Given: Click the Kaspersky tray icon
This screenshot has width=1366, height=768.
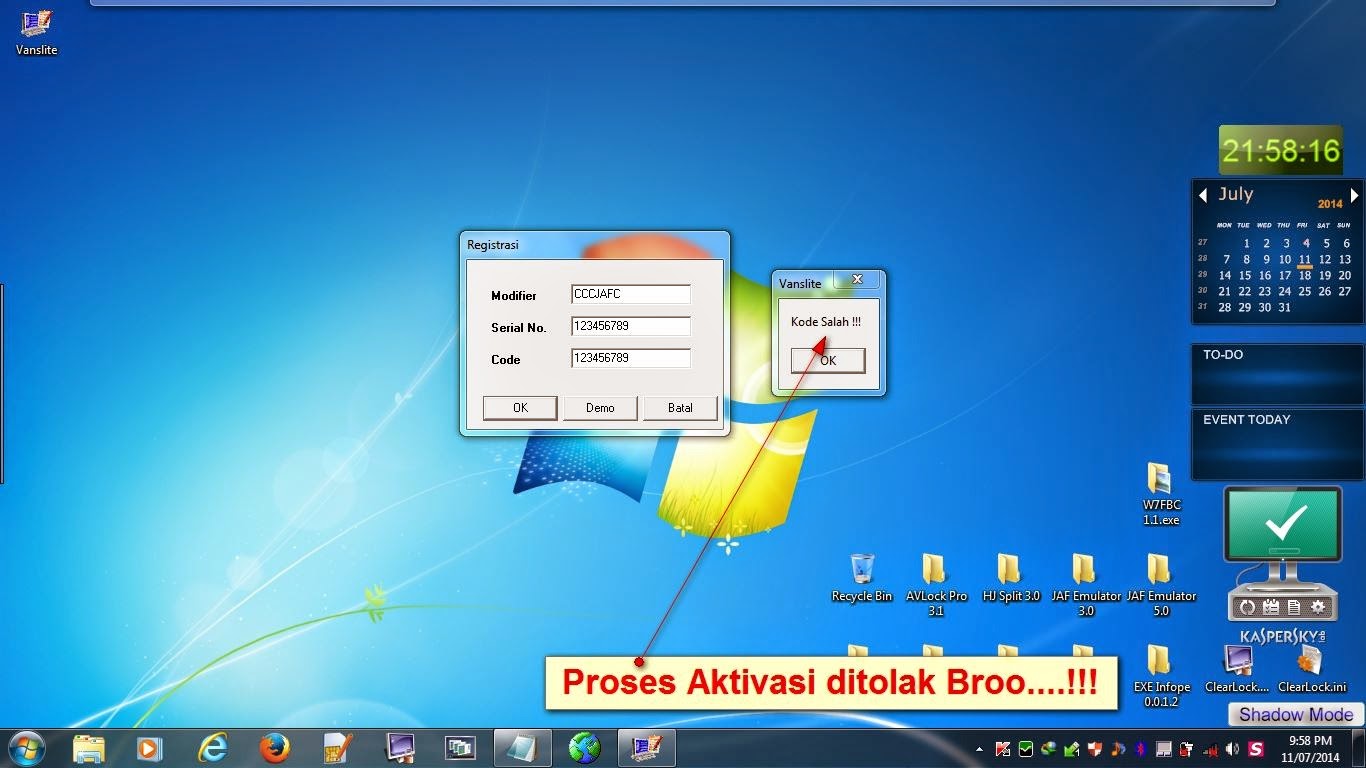Looking at the screenshot, I should tap(1002, 749).
